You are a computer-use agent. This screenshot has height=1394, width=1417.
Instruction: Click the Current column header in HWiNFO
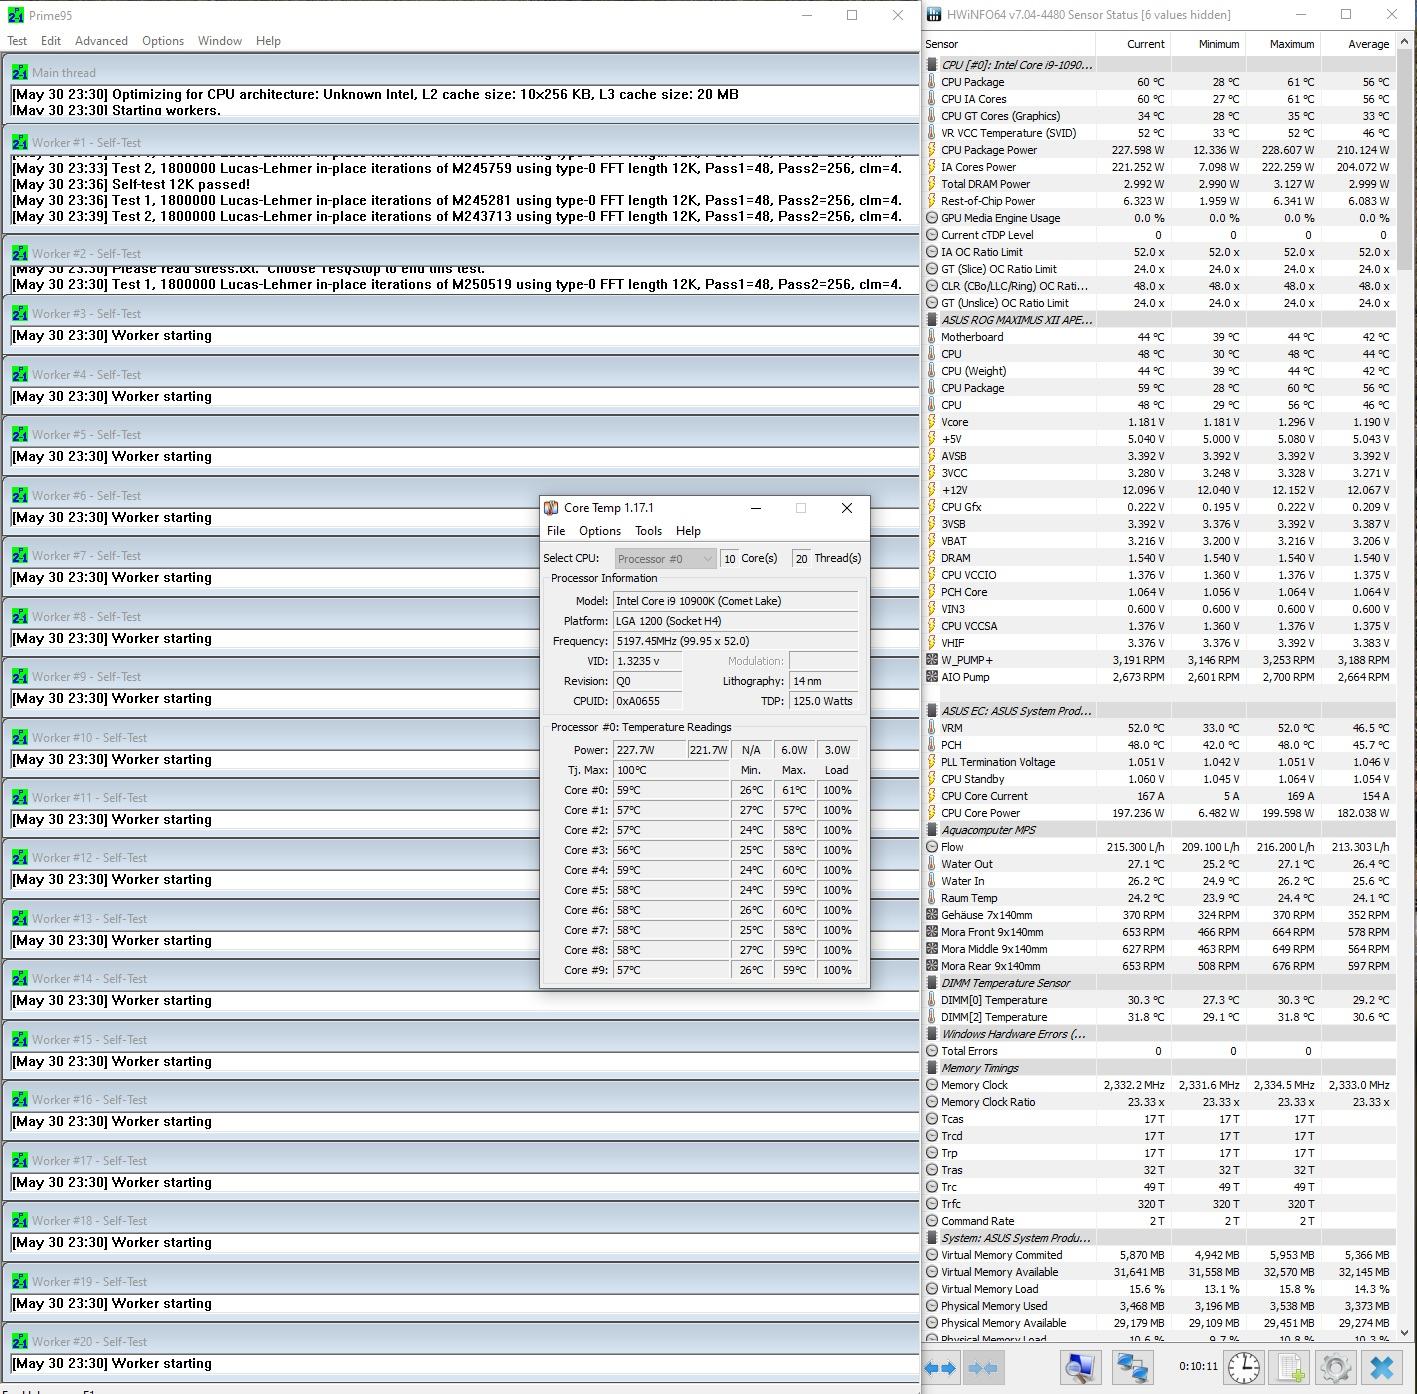pyautogui.click(x=1133, y=44)
